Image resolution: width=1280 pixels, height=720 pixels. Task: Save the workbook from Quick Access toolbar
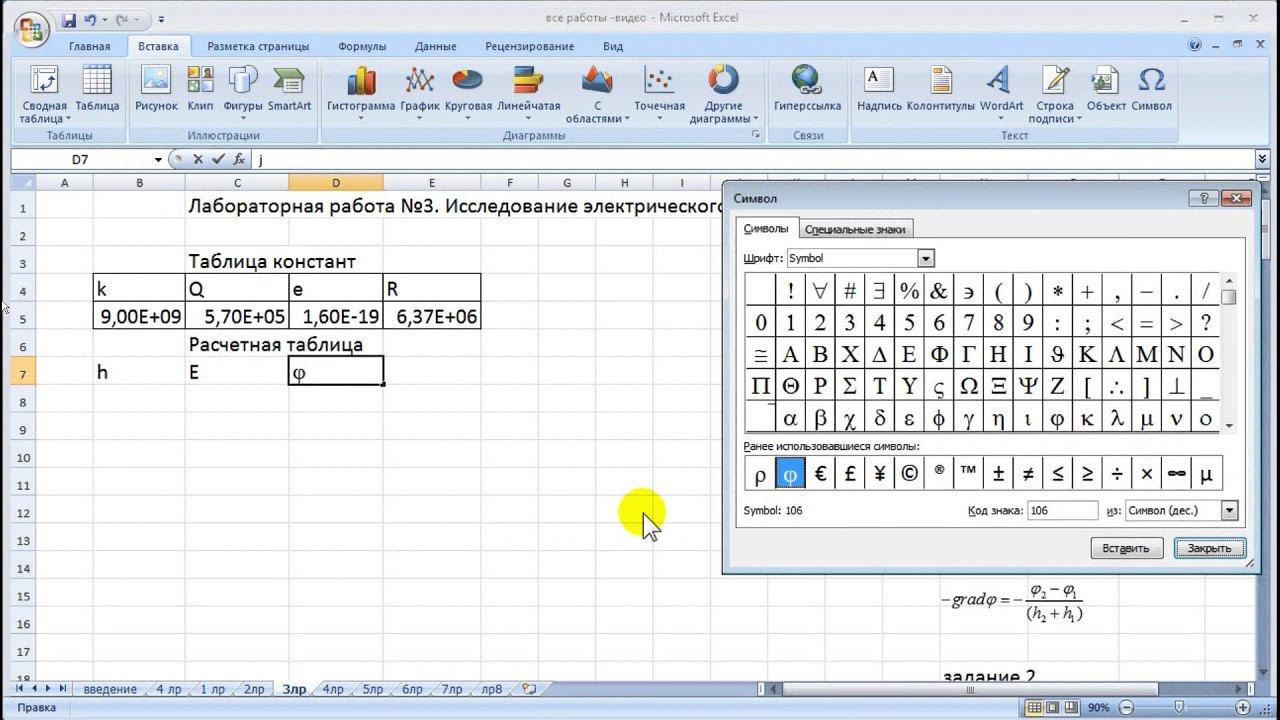pos(68,20)
